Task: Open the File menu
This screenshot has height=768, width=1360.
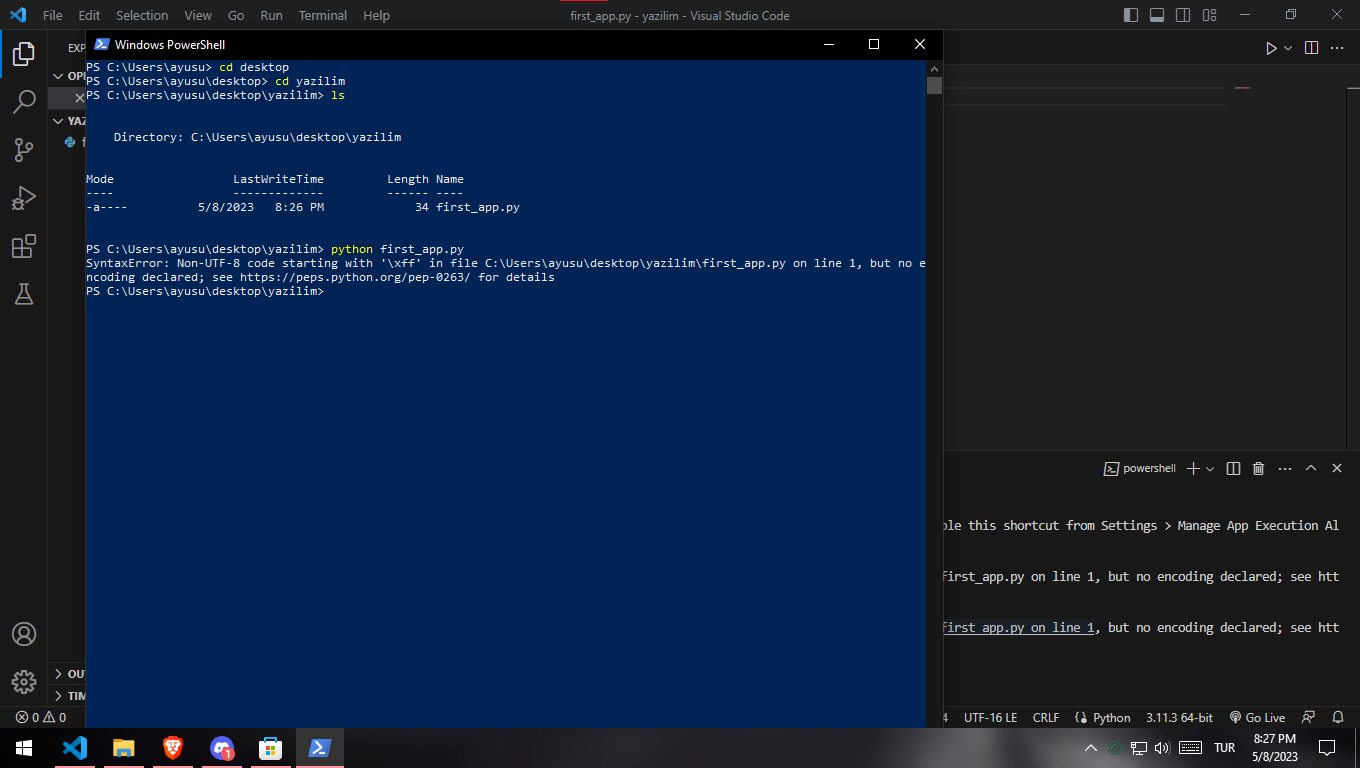Action: (53, 15)
